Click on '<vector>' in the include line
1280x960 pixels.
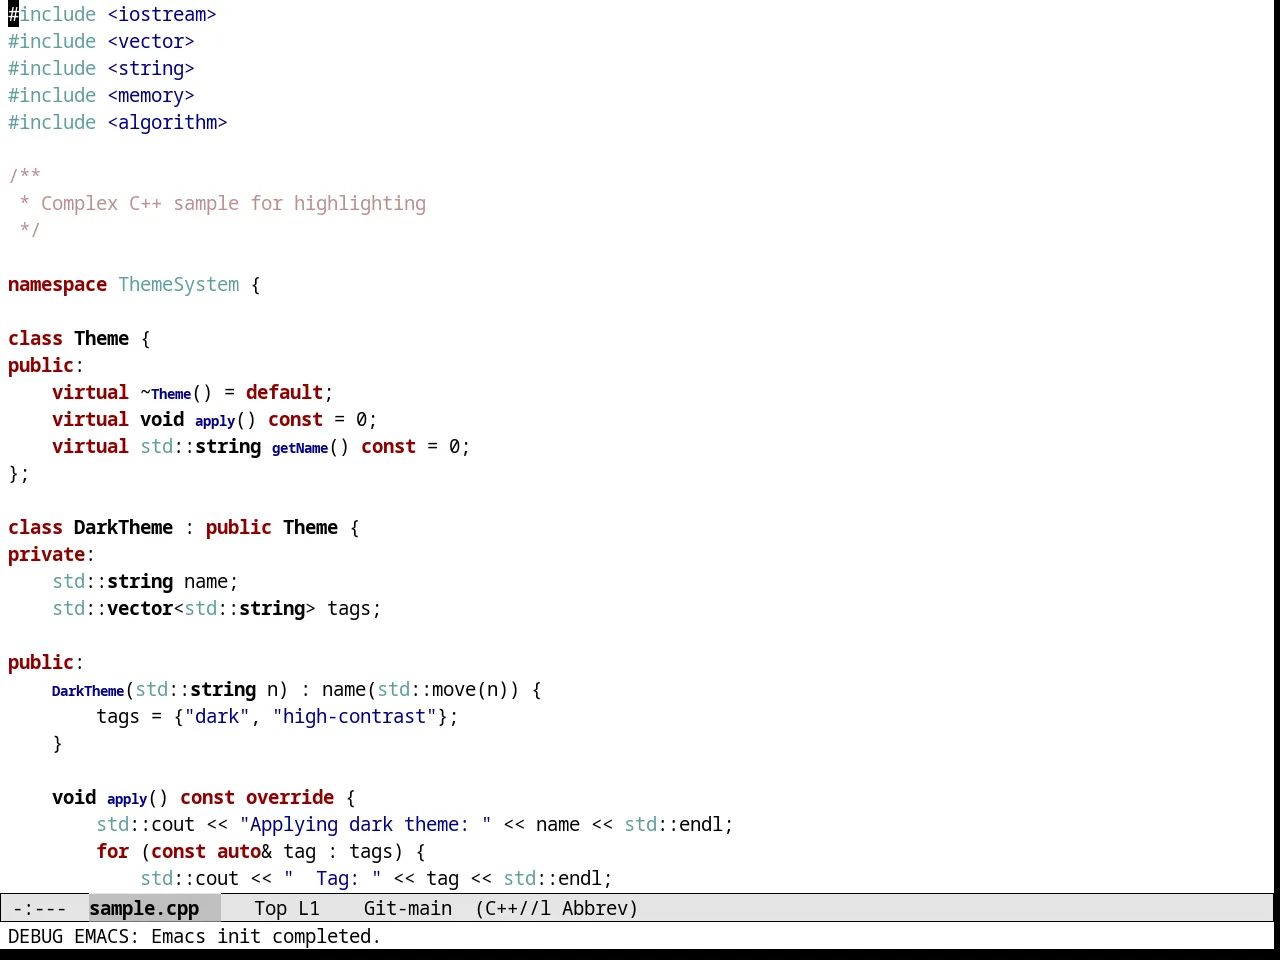tap(151, 41)
